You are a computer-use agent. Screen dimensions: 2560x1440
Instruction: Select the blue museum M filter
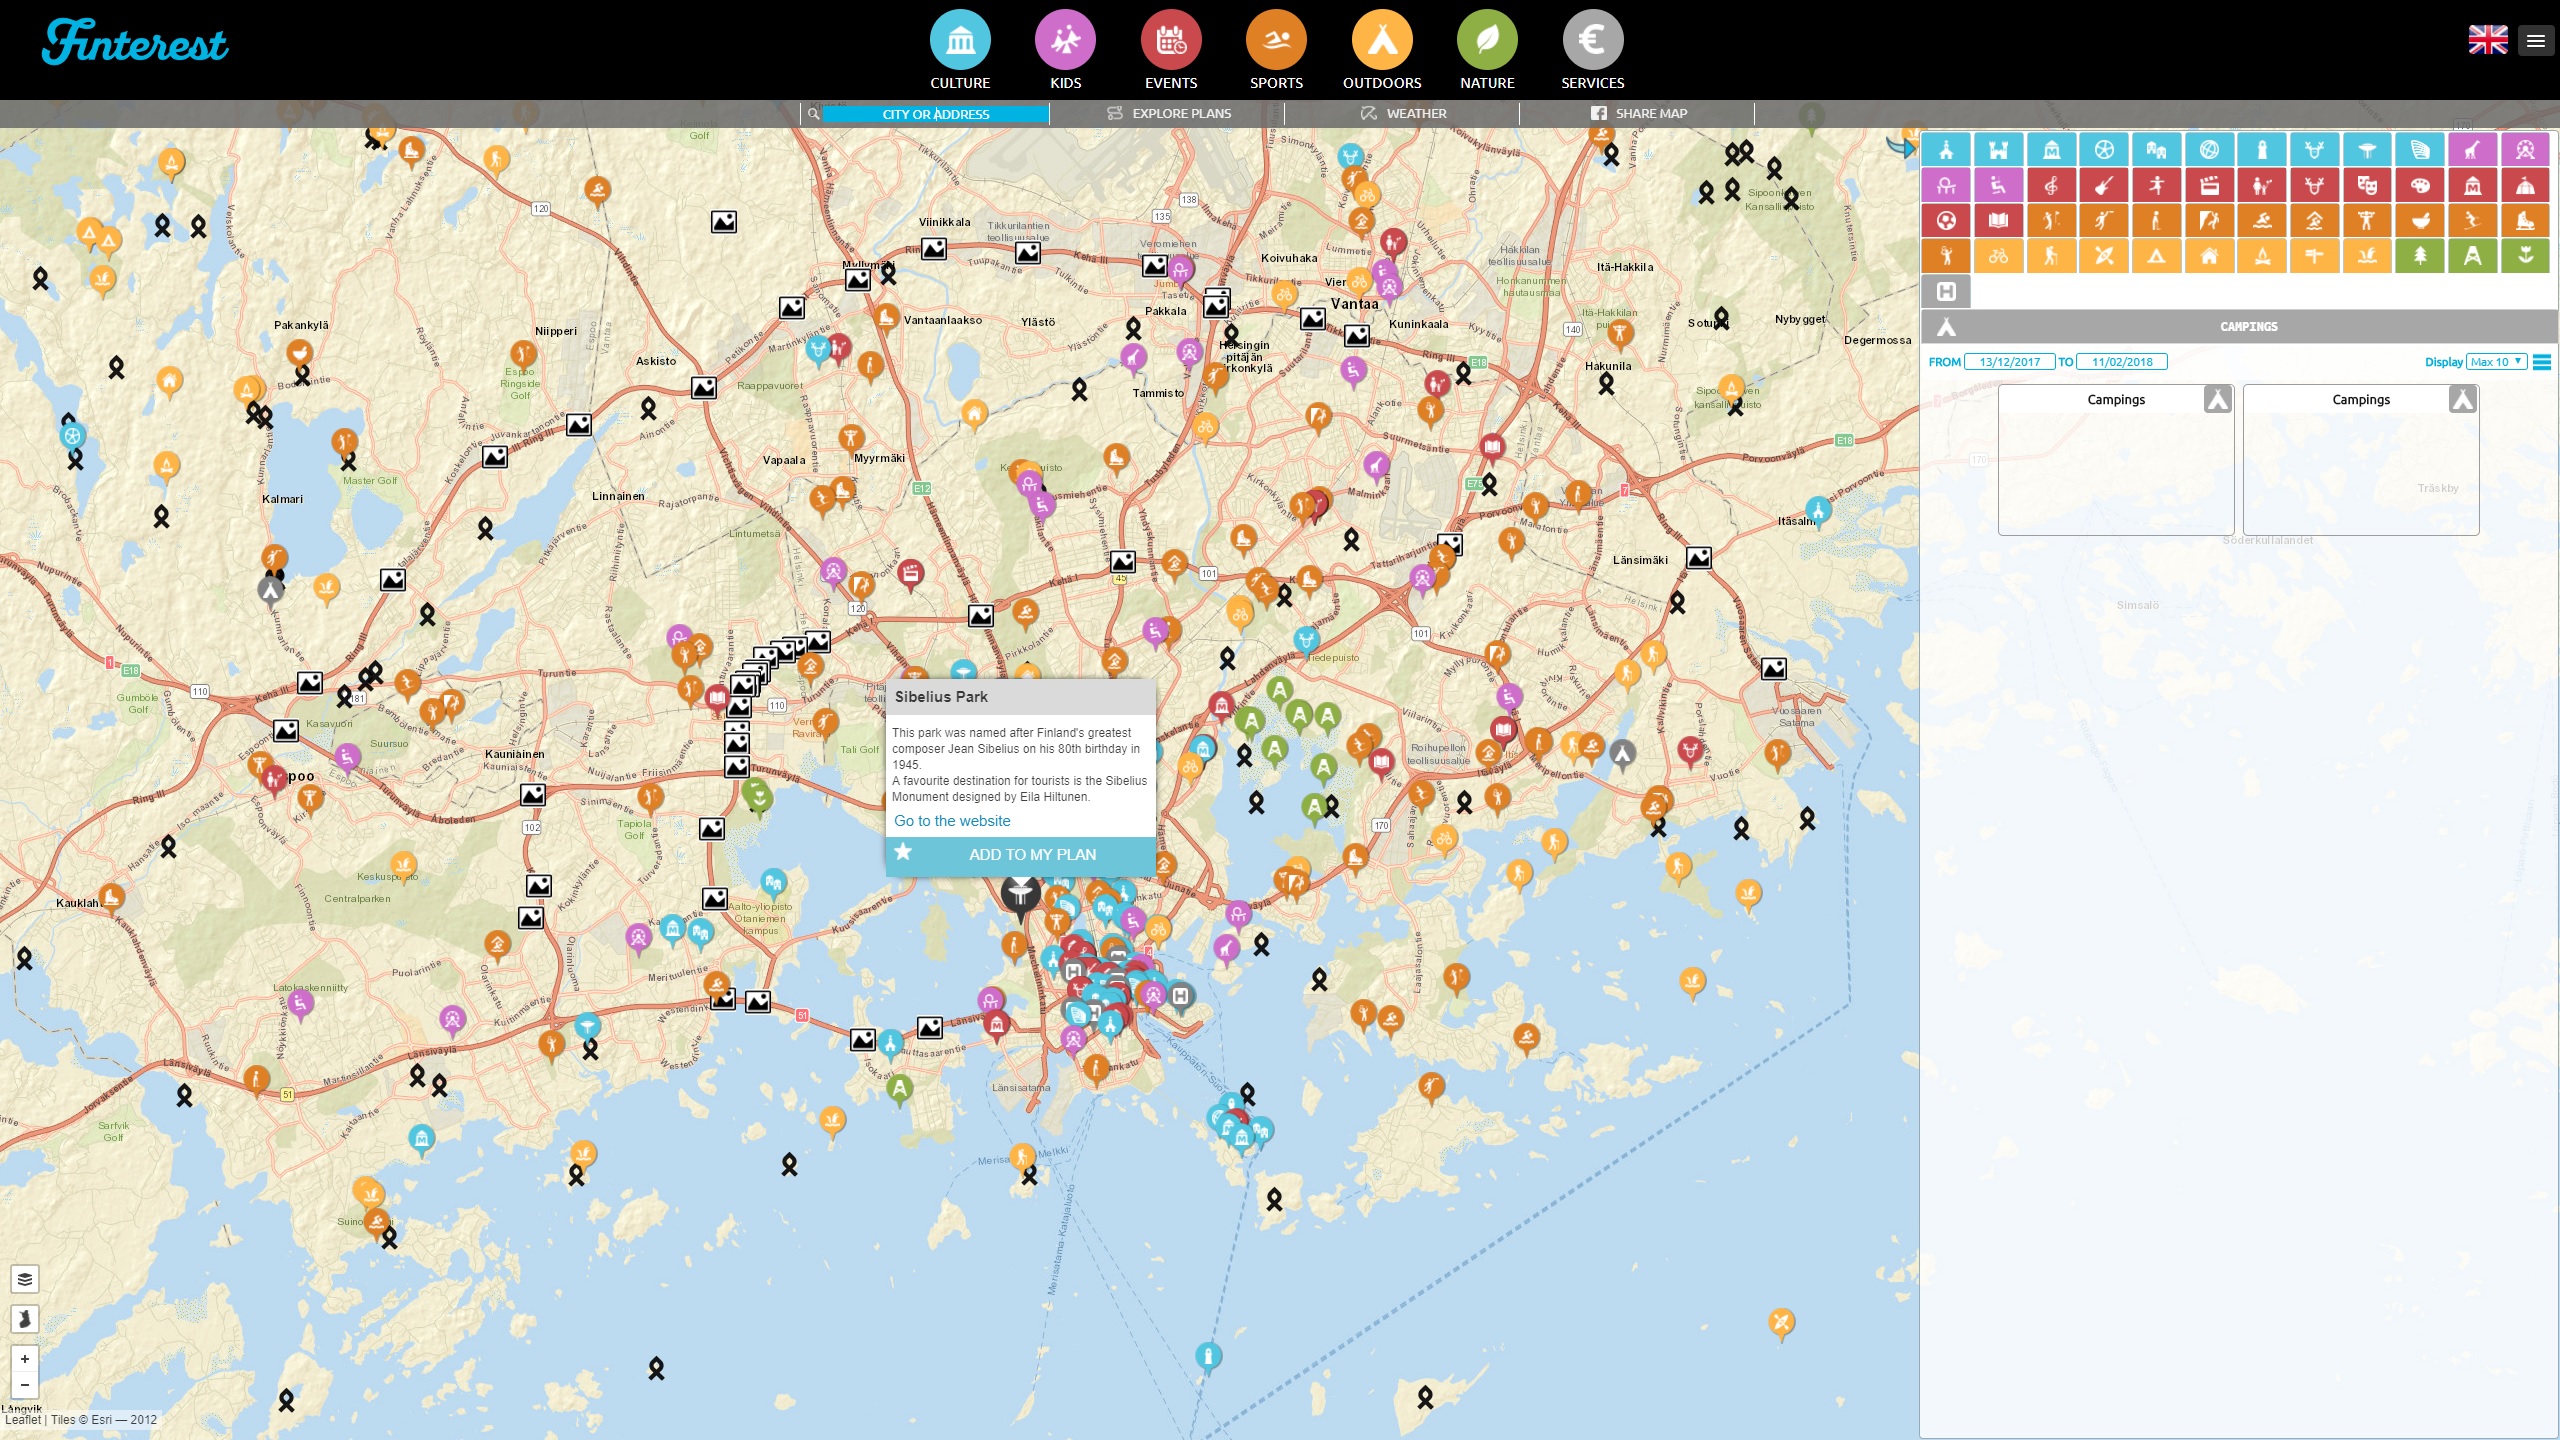pos(2051,149)
